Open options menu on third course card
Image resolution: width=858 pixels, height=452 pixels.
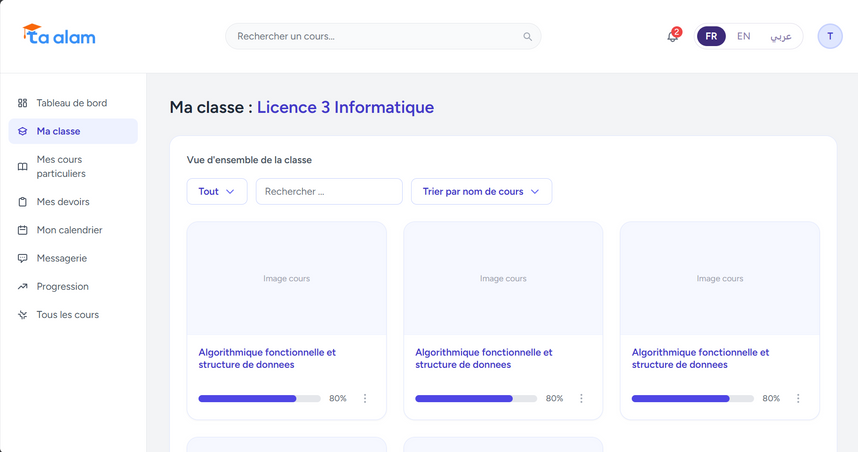pos(798,398)
